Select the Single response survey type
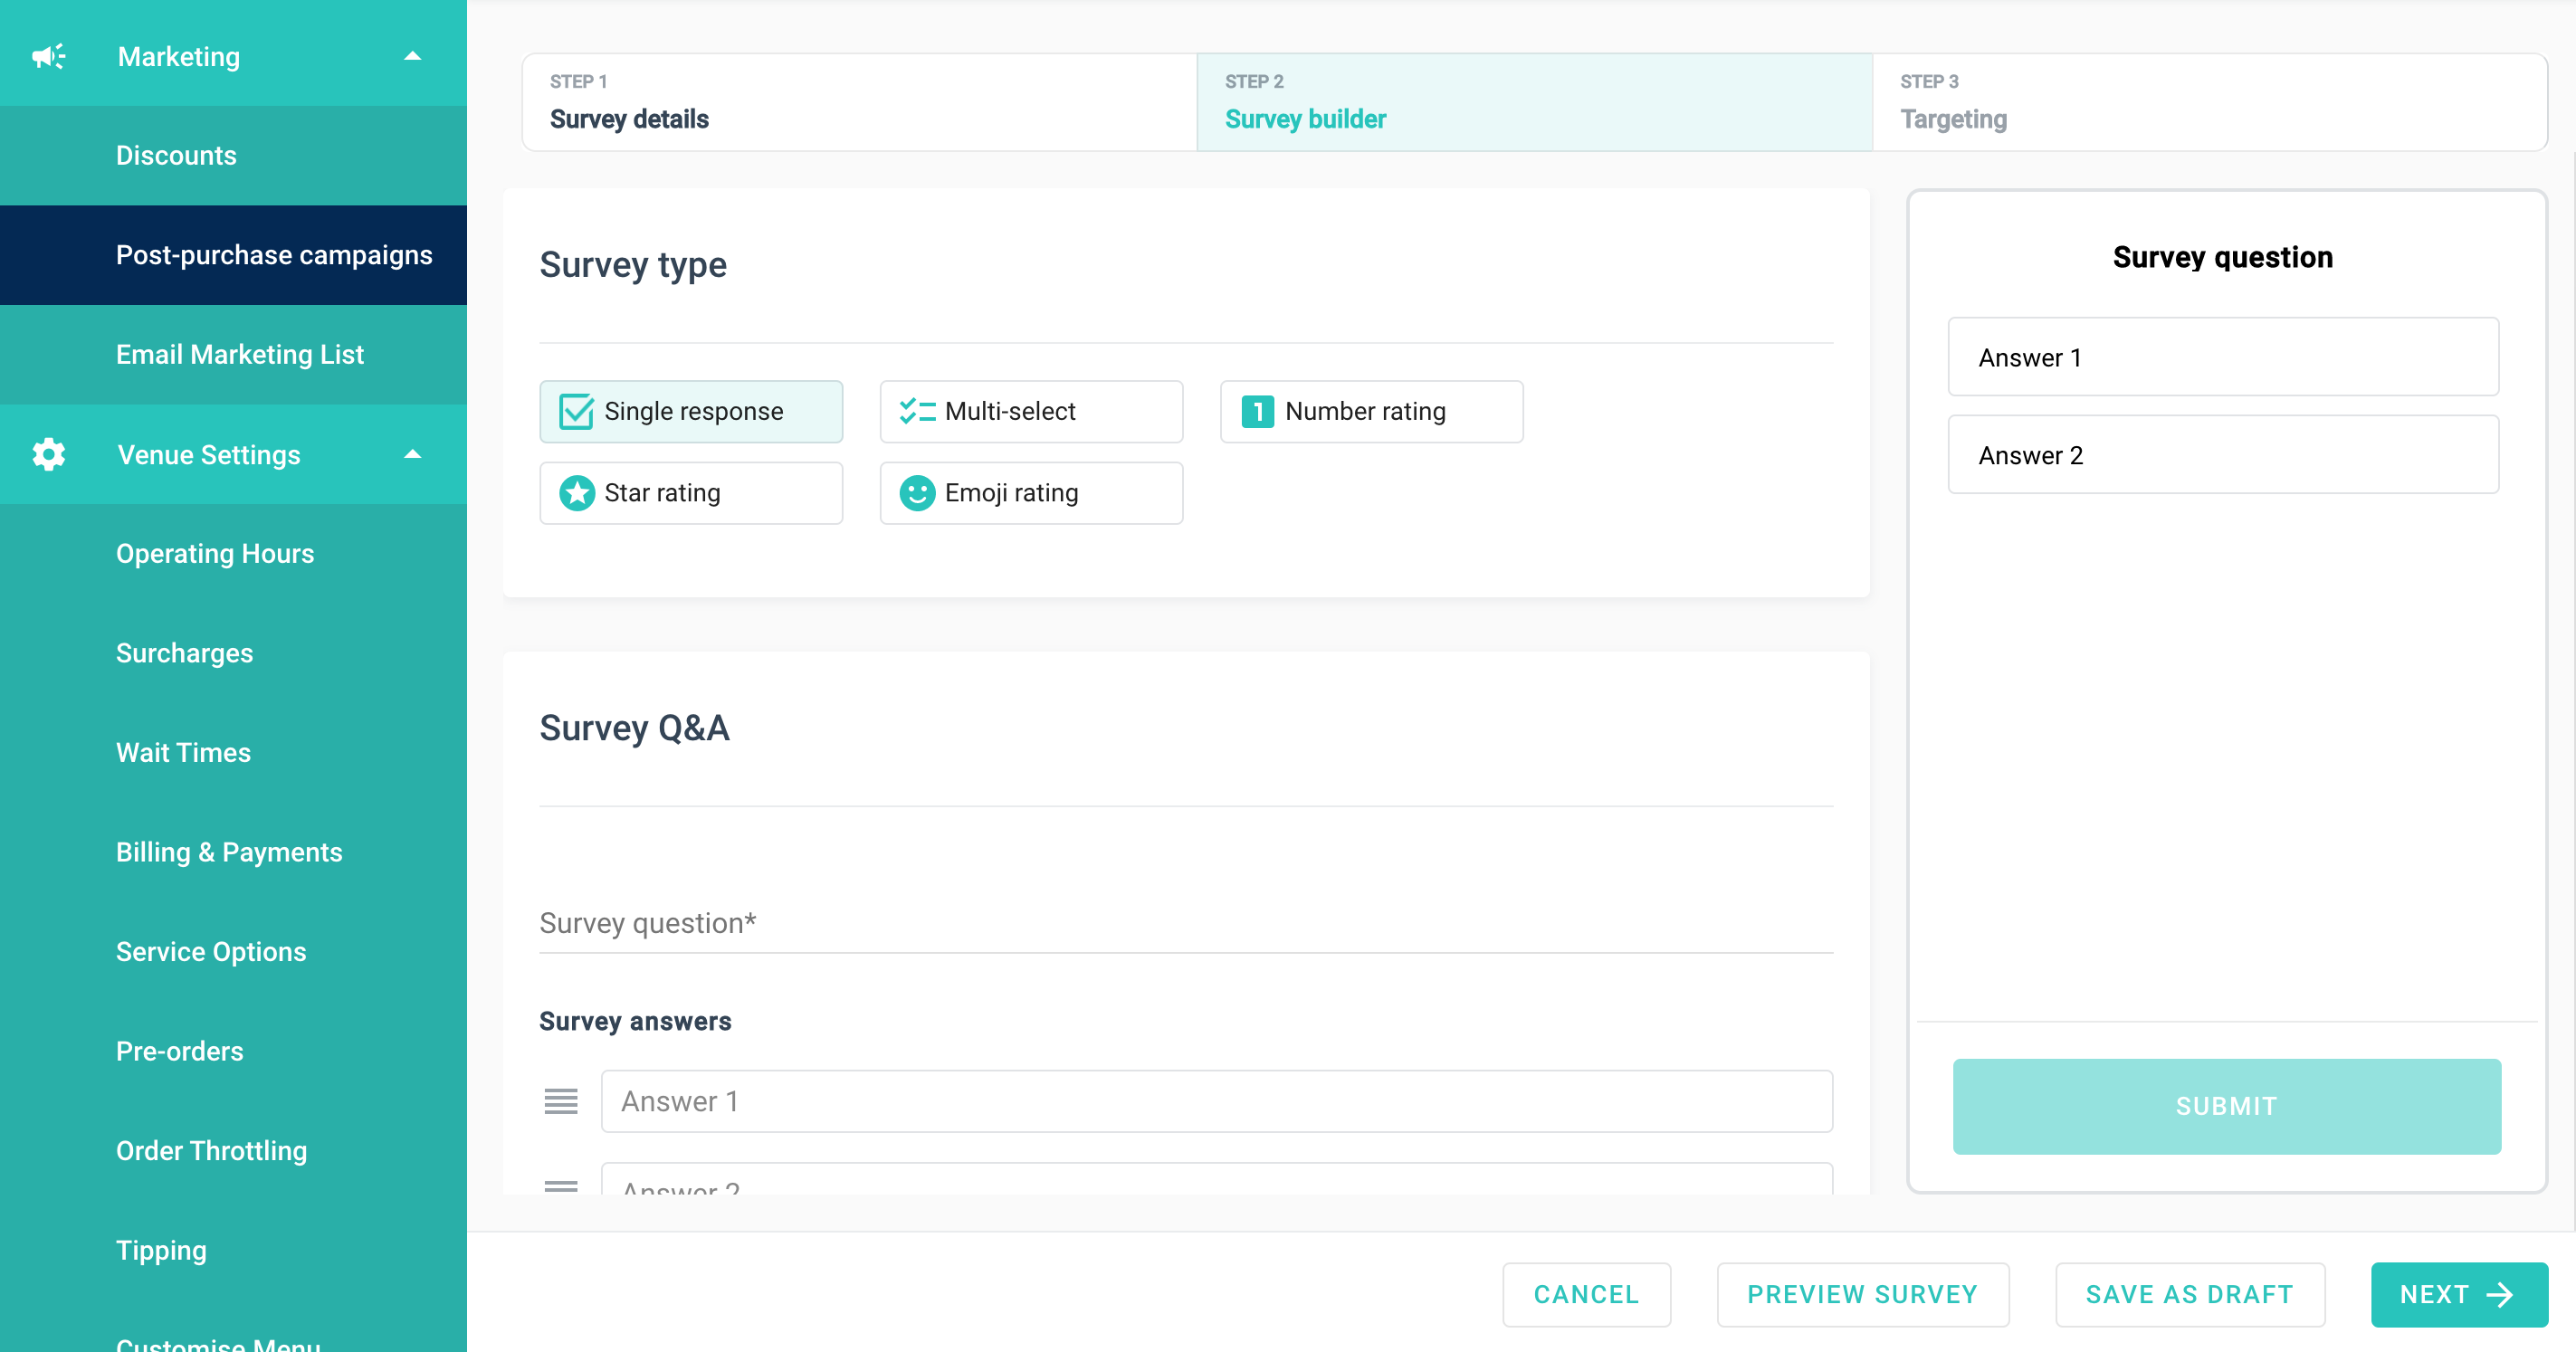The image size is (2576, 1352). (691, 411)
